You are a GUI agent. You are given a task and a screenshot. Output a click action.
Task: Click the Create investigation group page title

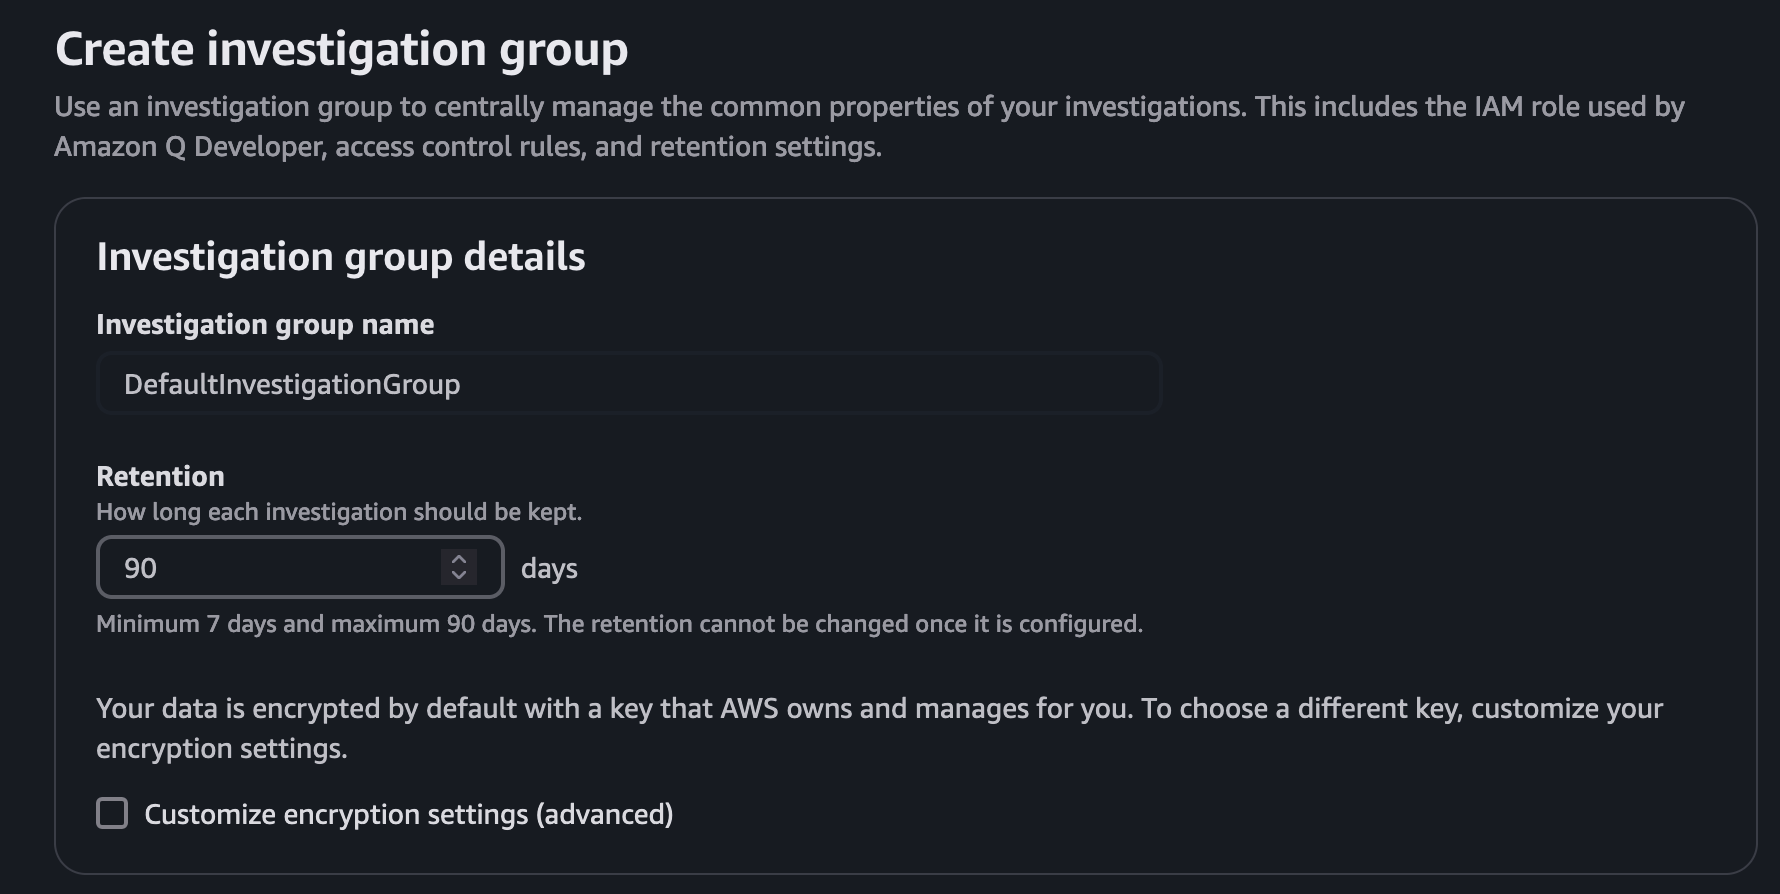click(343, 47)
